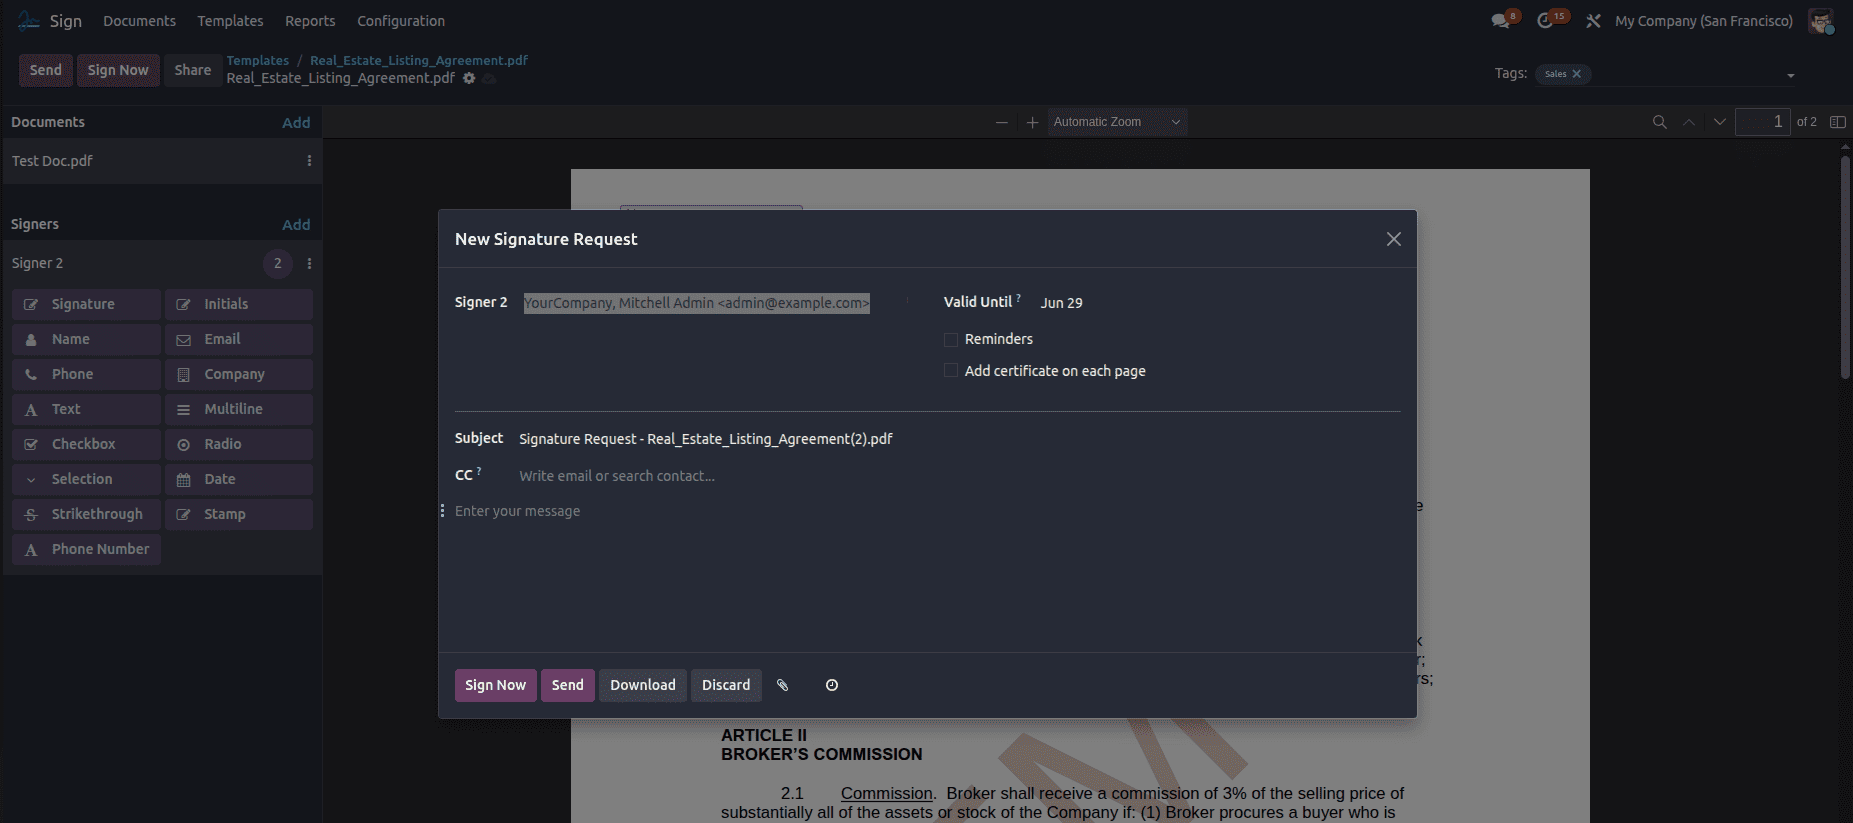Open the Templates menu
The image size is (1853, 823).
point(230,21)
